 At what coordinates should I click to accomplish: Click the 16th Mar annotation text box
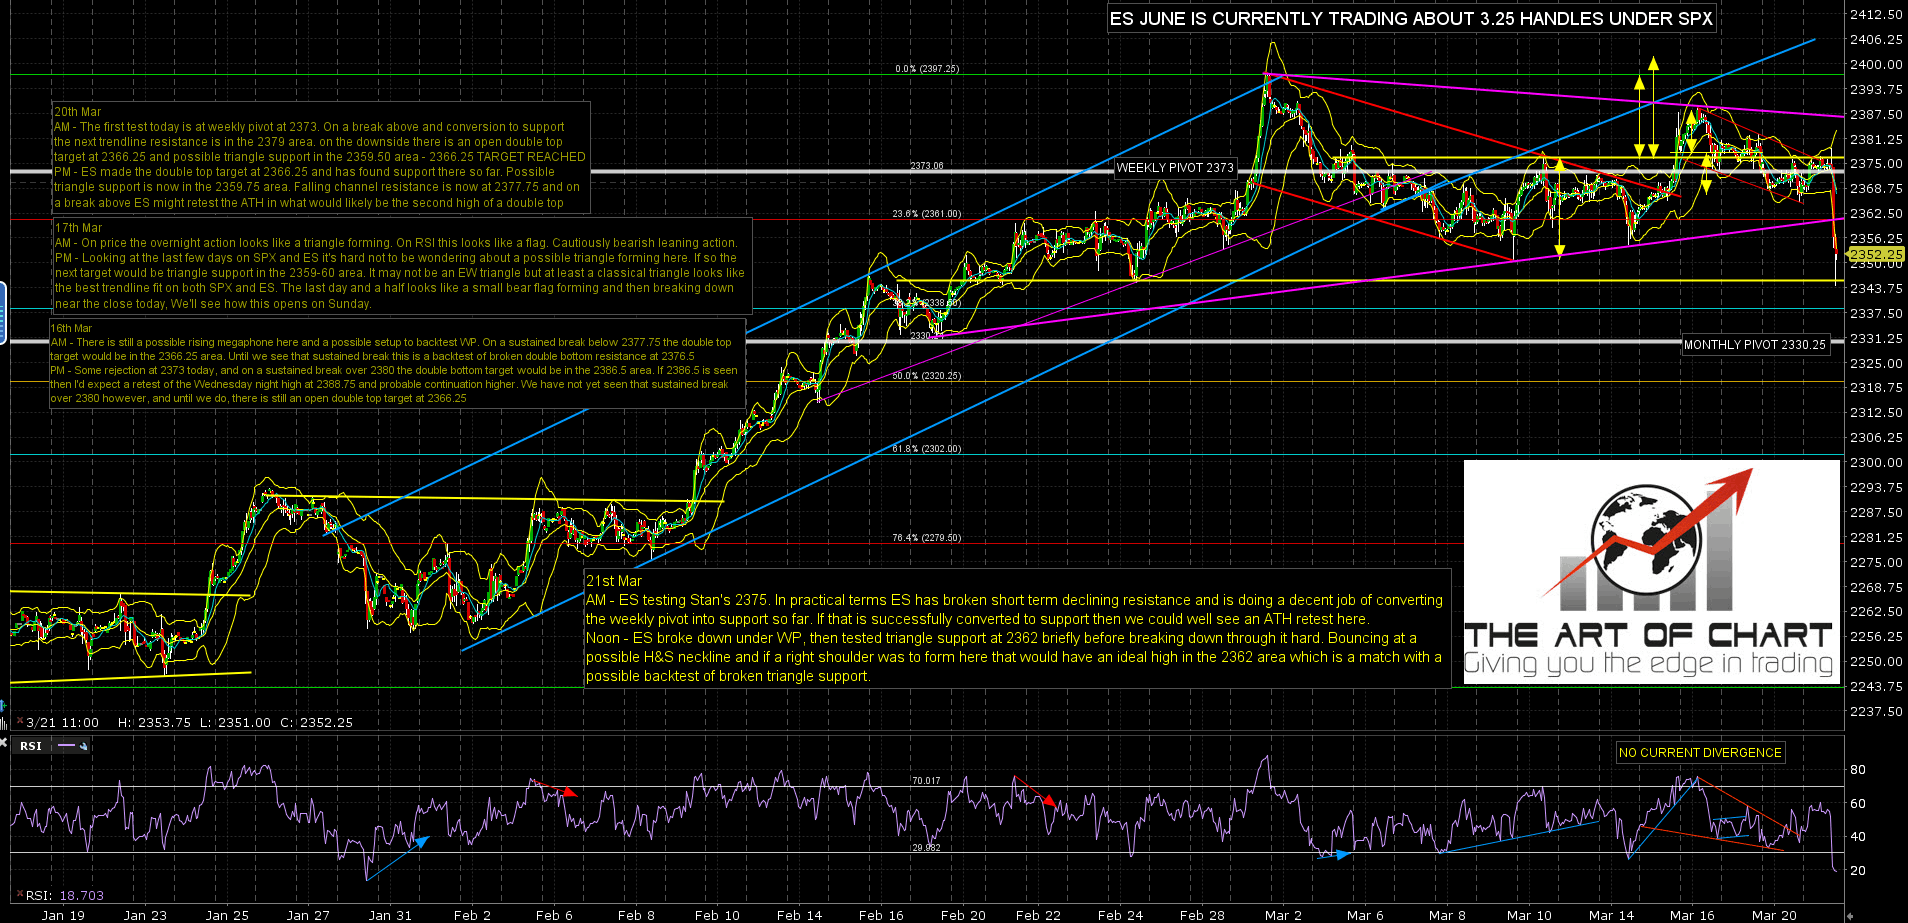pos(395,362)
